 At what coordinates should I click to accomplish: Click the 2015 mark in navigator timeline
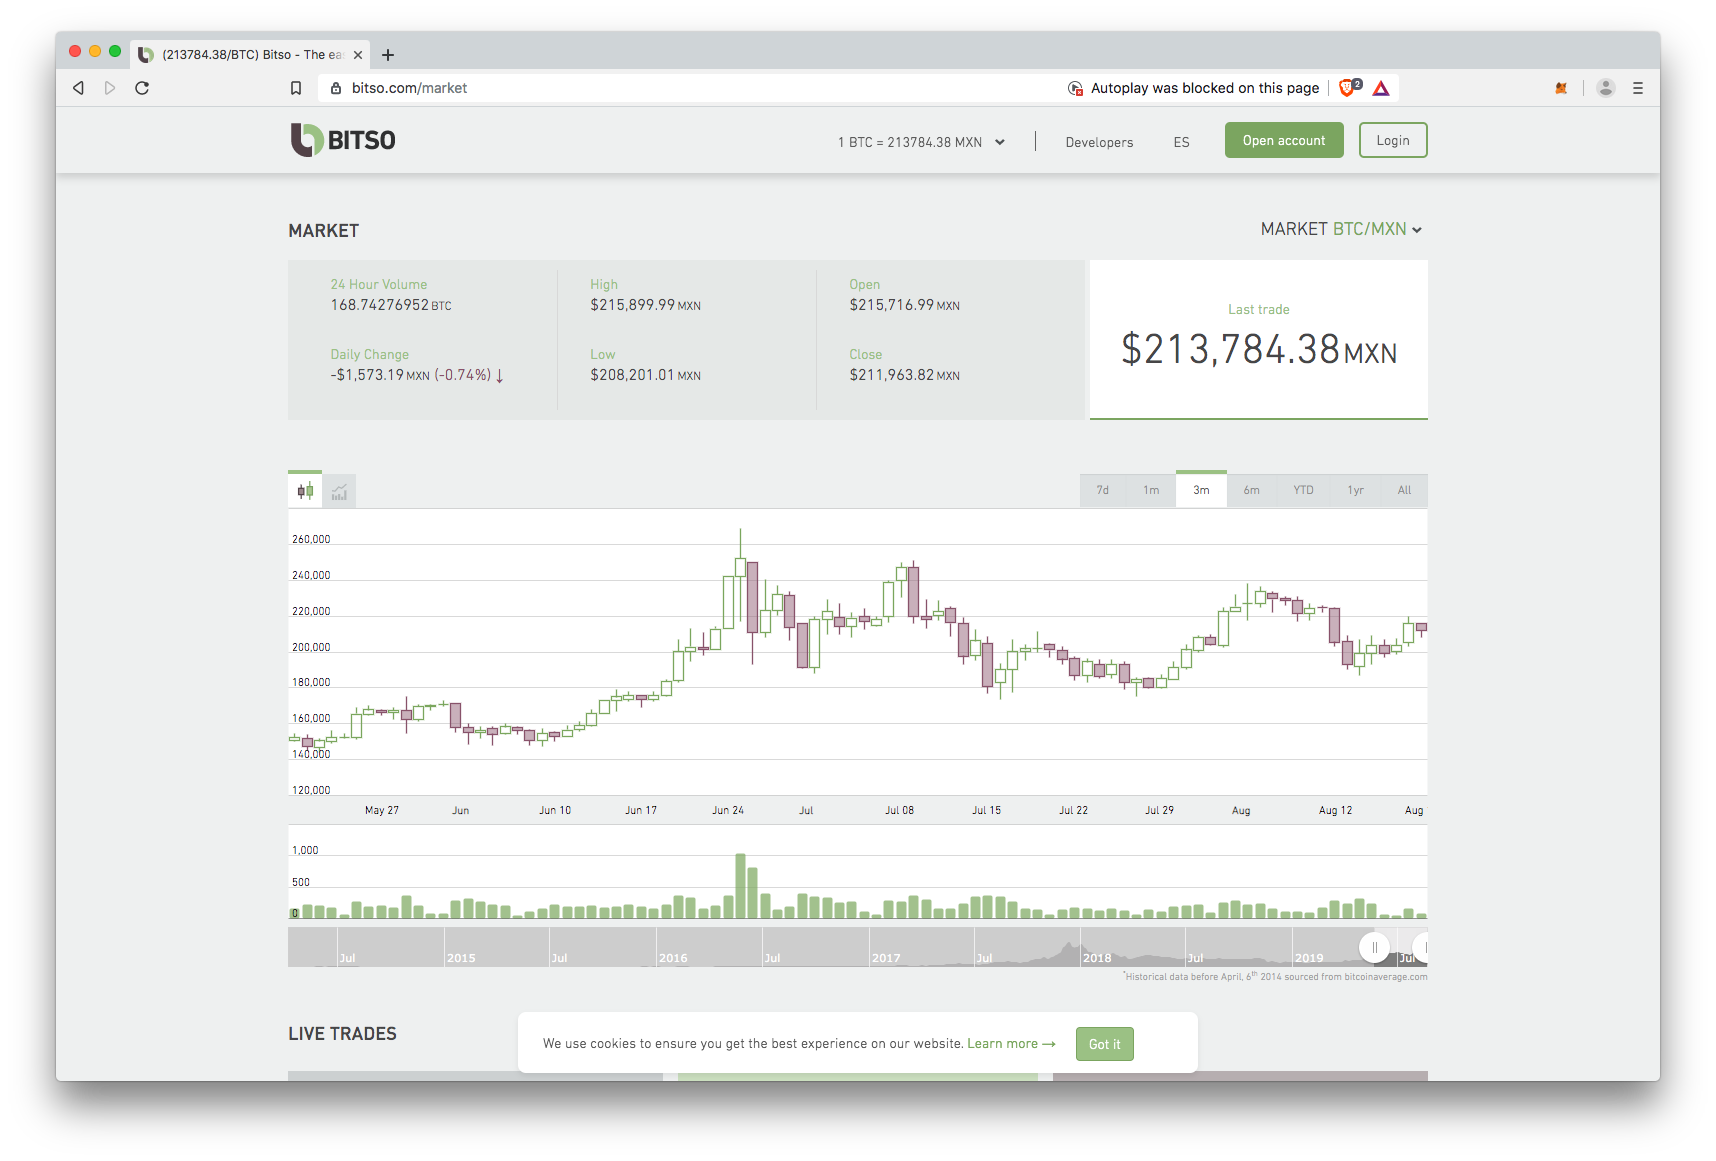[x=461, y=958]
